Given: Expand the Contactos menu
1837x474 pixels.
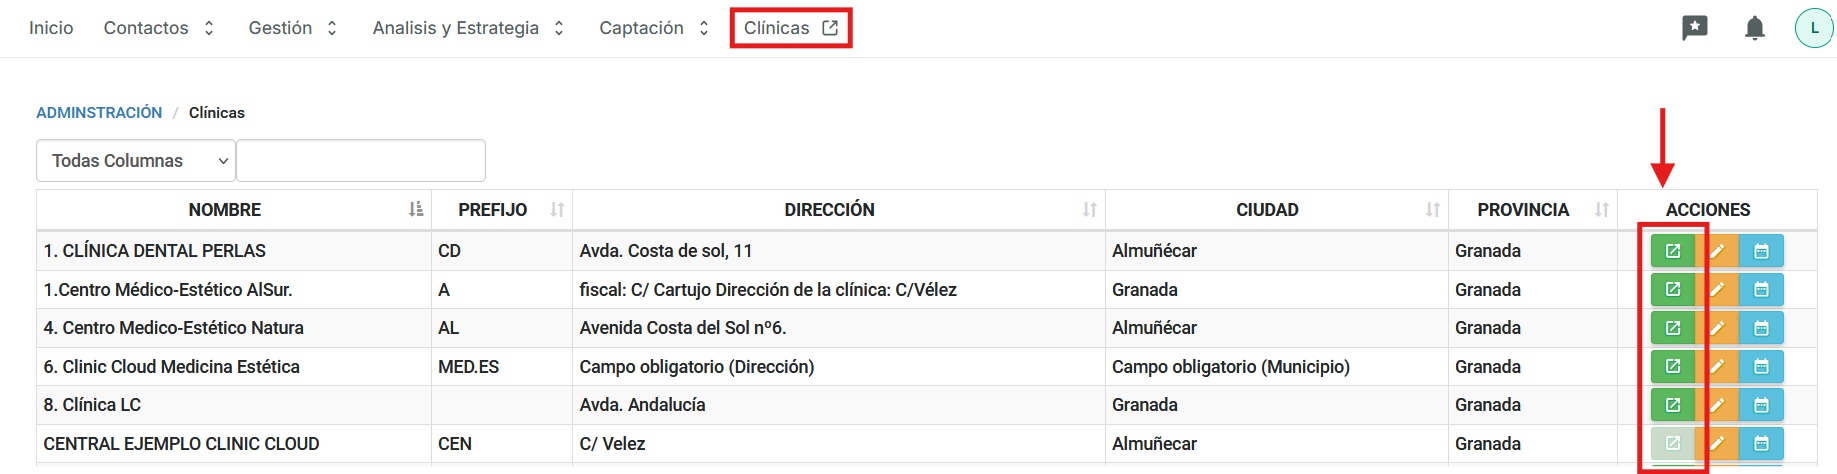Looking at the screenshot, I should 158,28.
